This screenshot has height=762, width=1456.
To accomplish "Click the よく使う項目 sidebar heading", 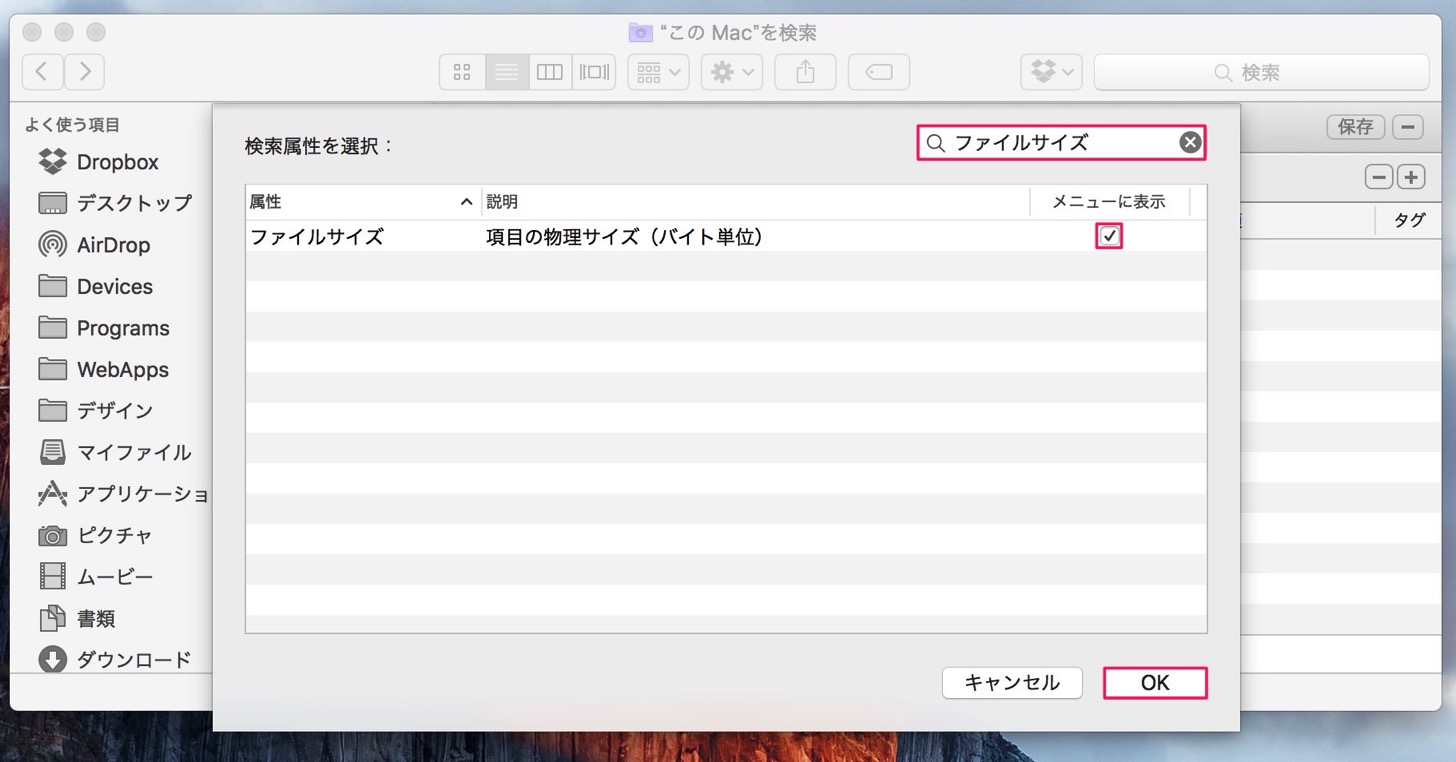I will click(73, 125).
